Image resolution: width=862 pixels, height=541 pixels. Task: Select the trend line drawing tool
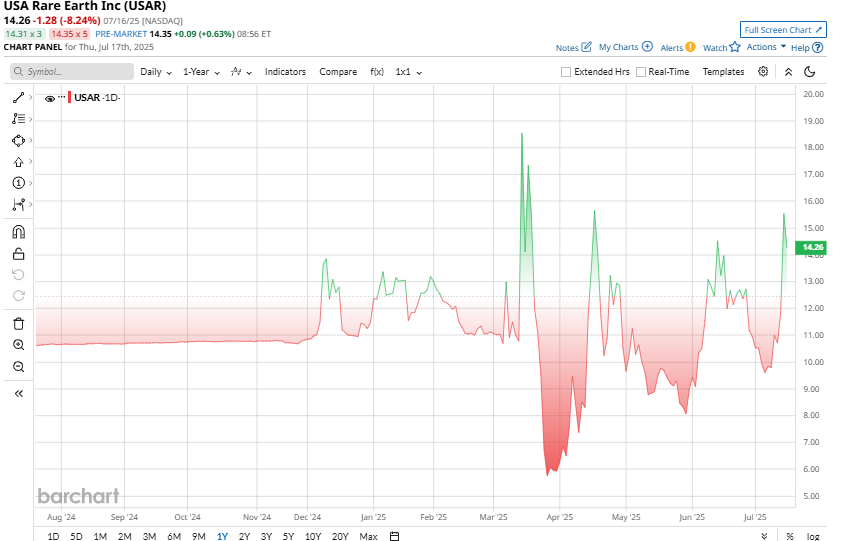tap(18, 98)
